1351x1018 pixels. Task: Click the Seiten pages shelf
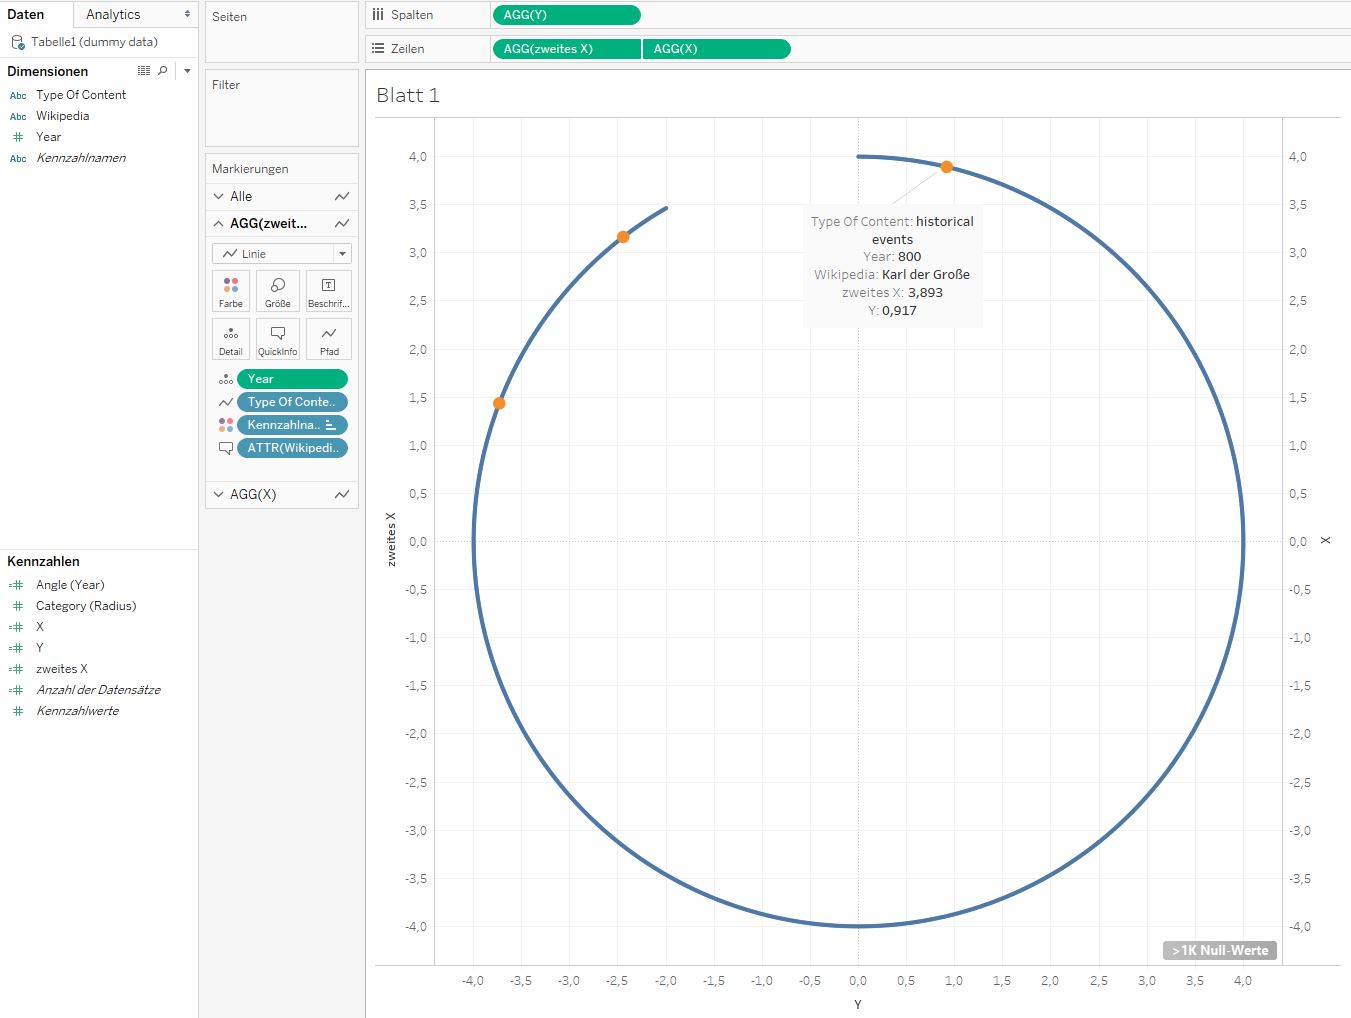pyautogui.click(x=282, y=32)
